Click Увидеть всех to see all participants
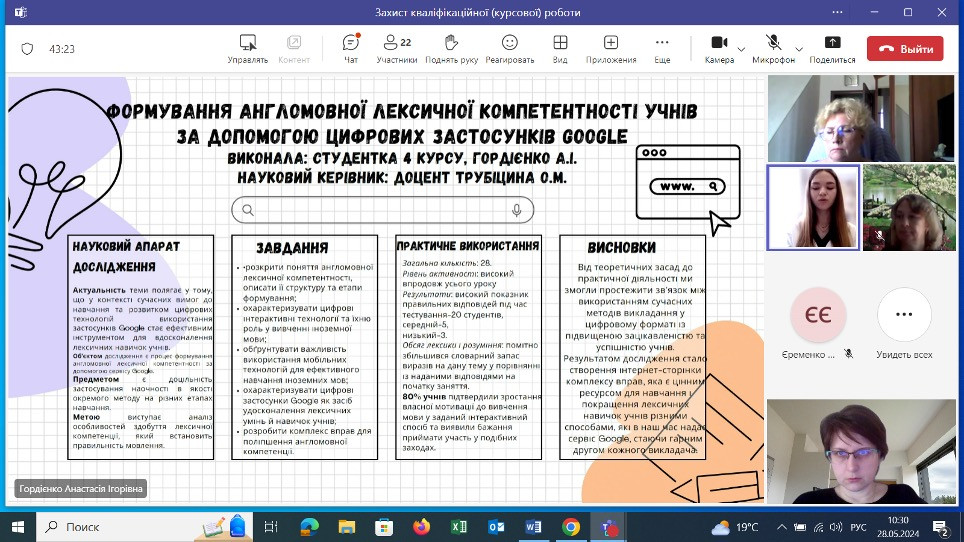Viewport: 964px width, 542px height. (x=904, y=324)
